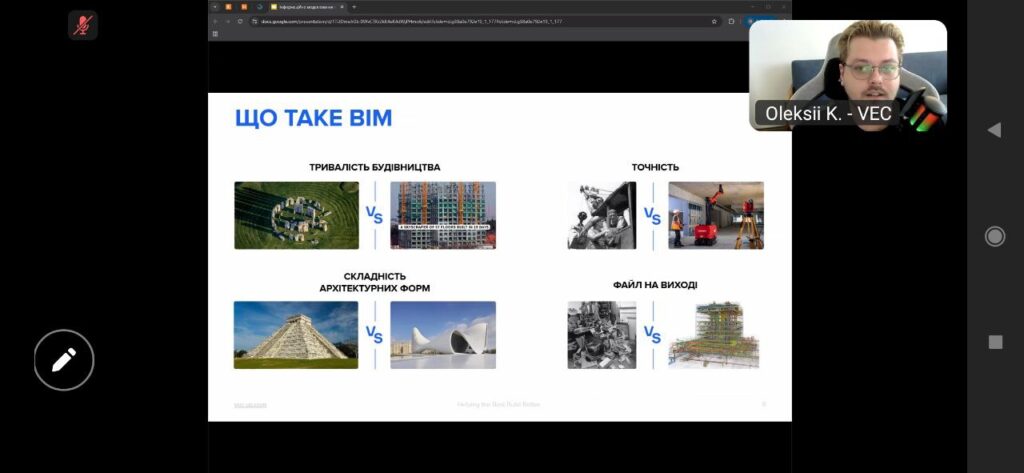Click the bookmark star in address bar
Screen dimensions: 1024x473
click(x=714, y=21)
